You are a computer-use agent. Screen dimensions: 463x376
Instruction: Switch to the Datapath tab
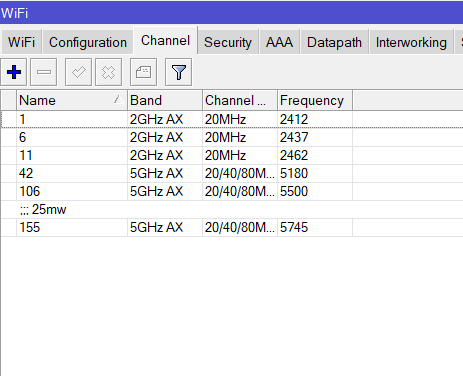point(334,42)
